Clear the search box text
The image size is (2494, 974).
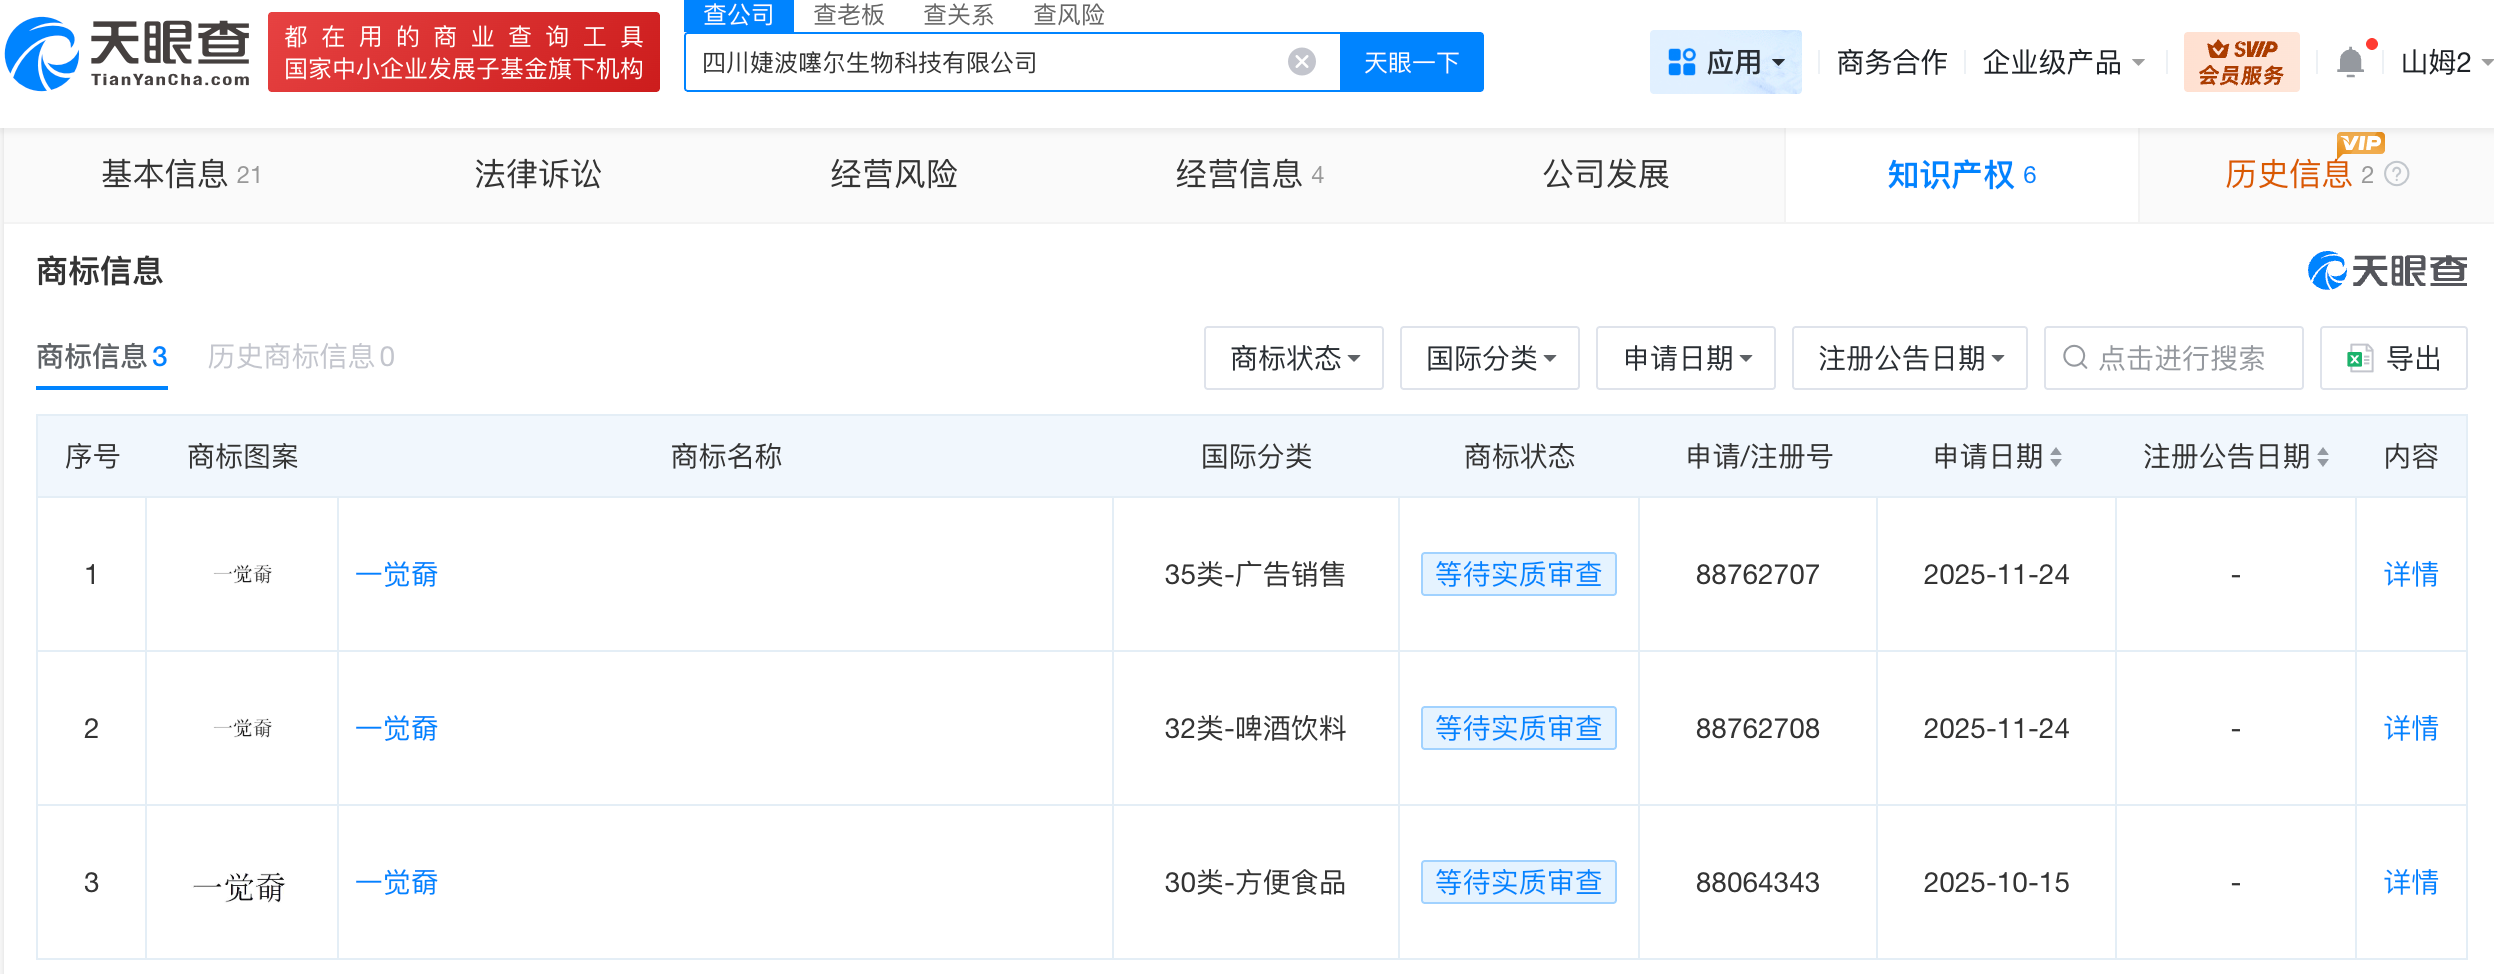pos(1301,62)
